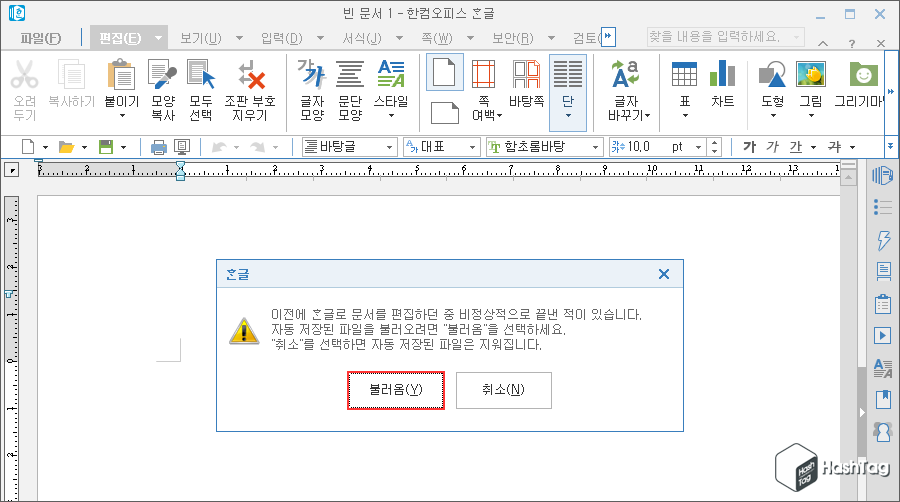The height and width of the screenshot is (502, 900).
Task: Open the Drawing Yard (그리기마당) icon
Action: 863,75
